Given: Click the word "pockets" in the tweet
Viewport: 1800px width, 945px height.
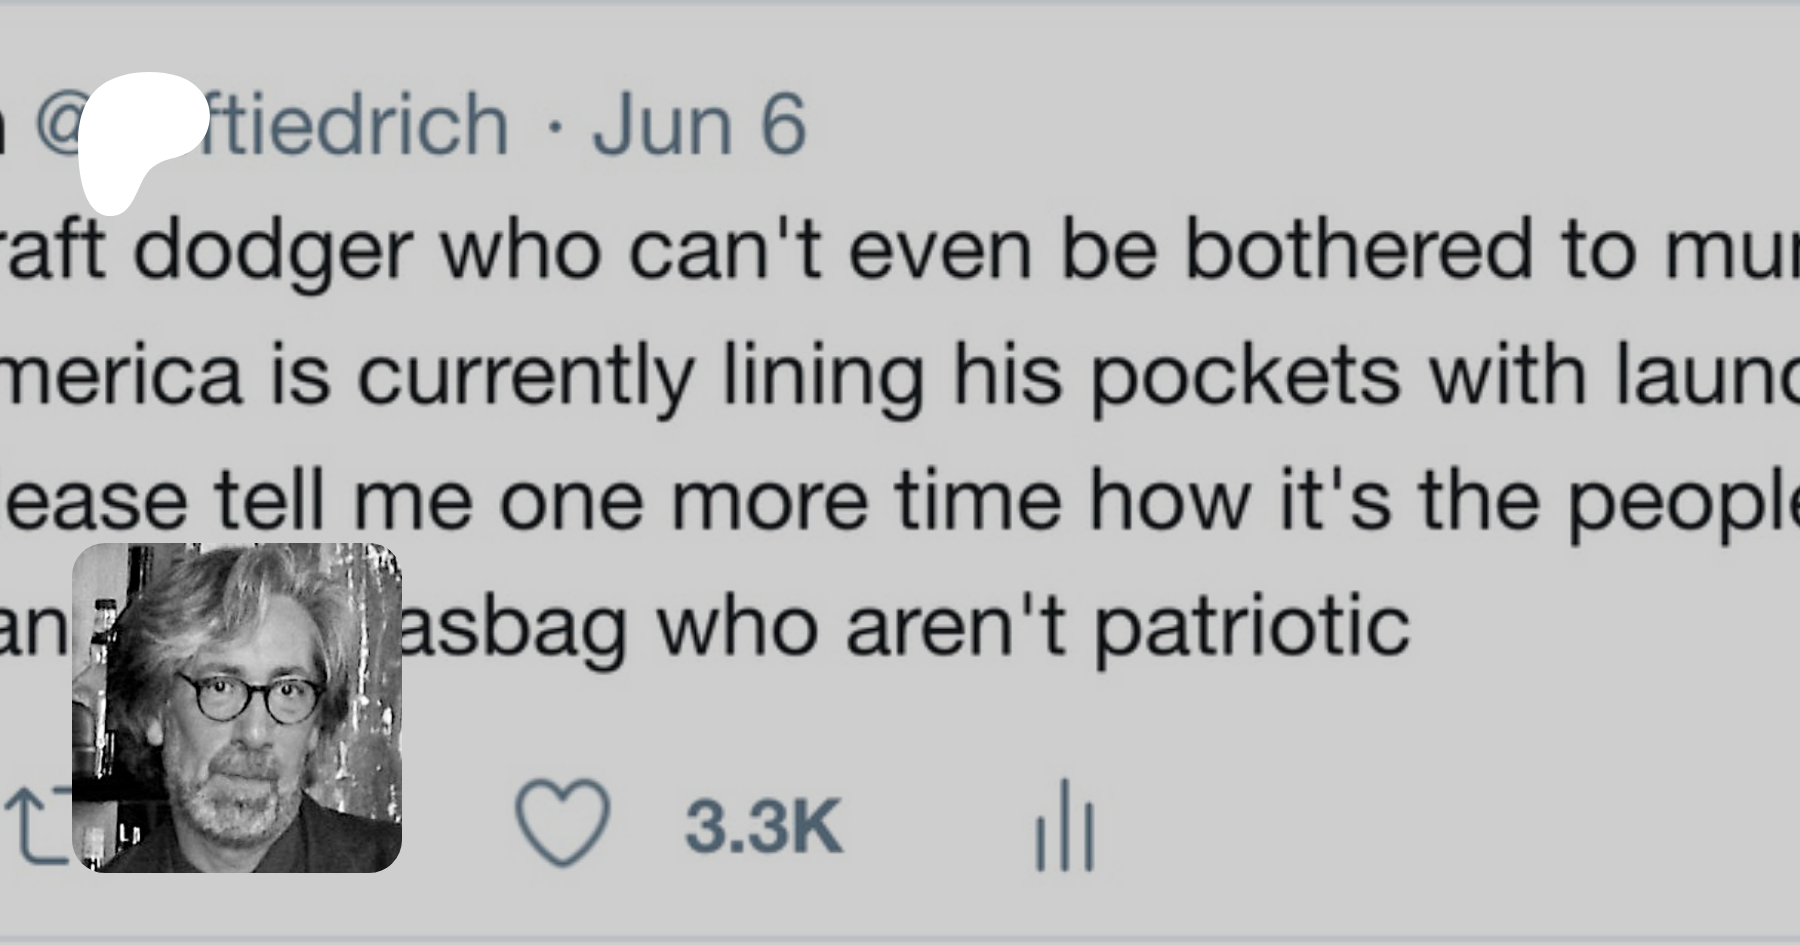Looking at the screenshot, I should 1245,377.
